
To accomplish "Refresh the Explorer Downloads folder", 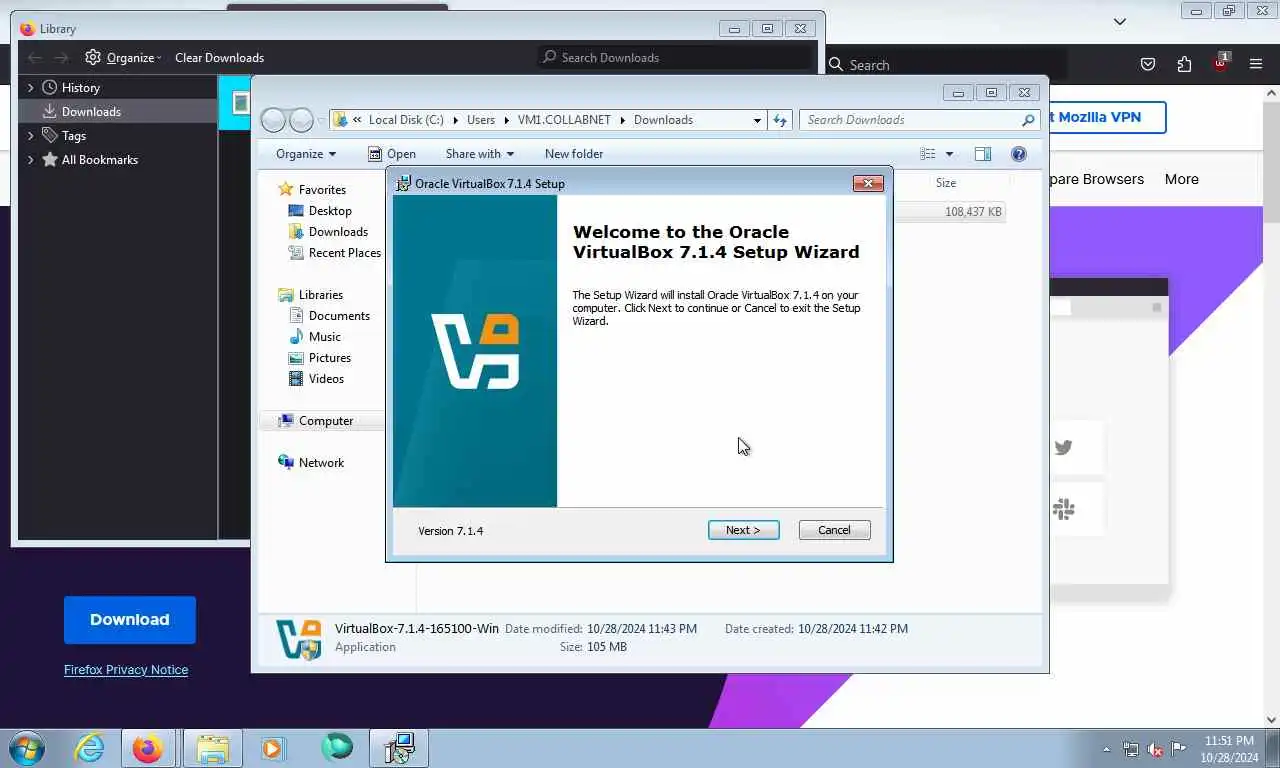I will point(780,120).
